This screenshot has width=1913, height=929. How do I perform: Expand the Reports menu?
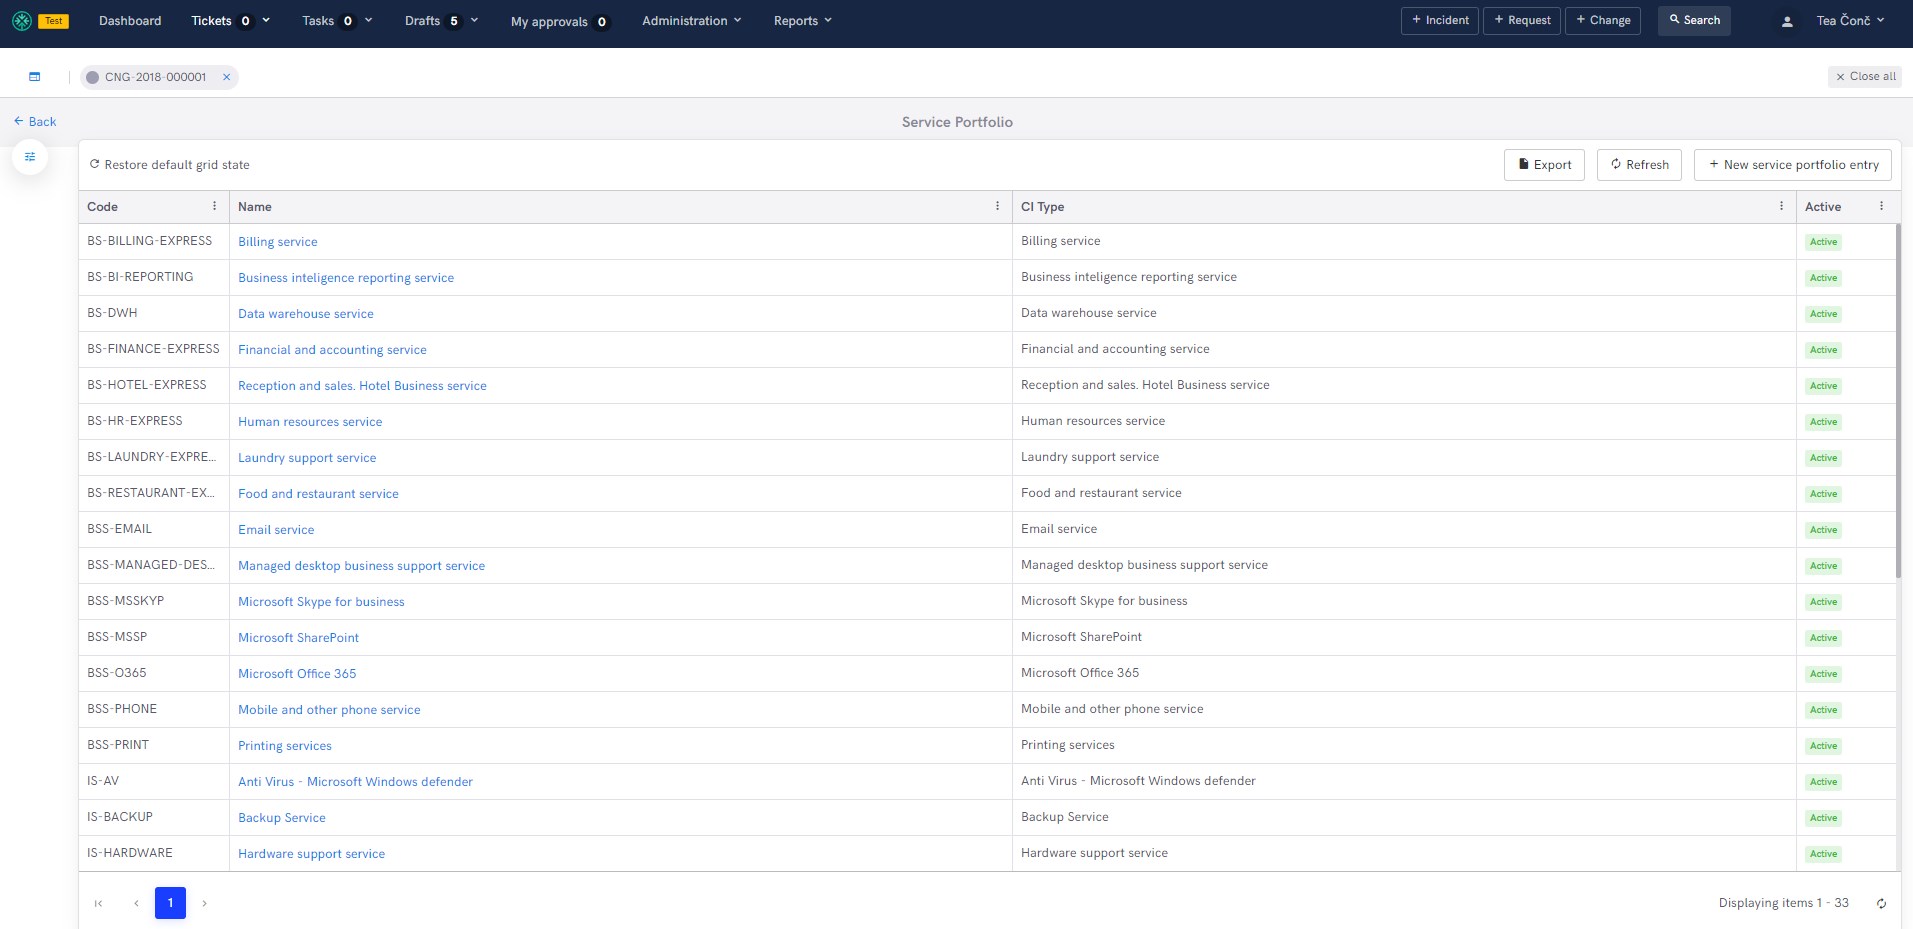pos(803,21)
